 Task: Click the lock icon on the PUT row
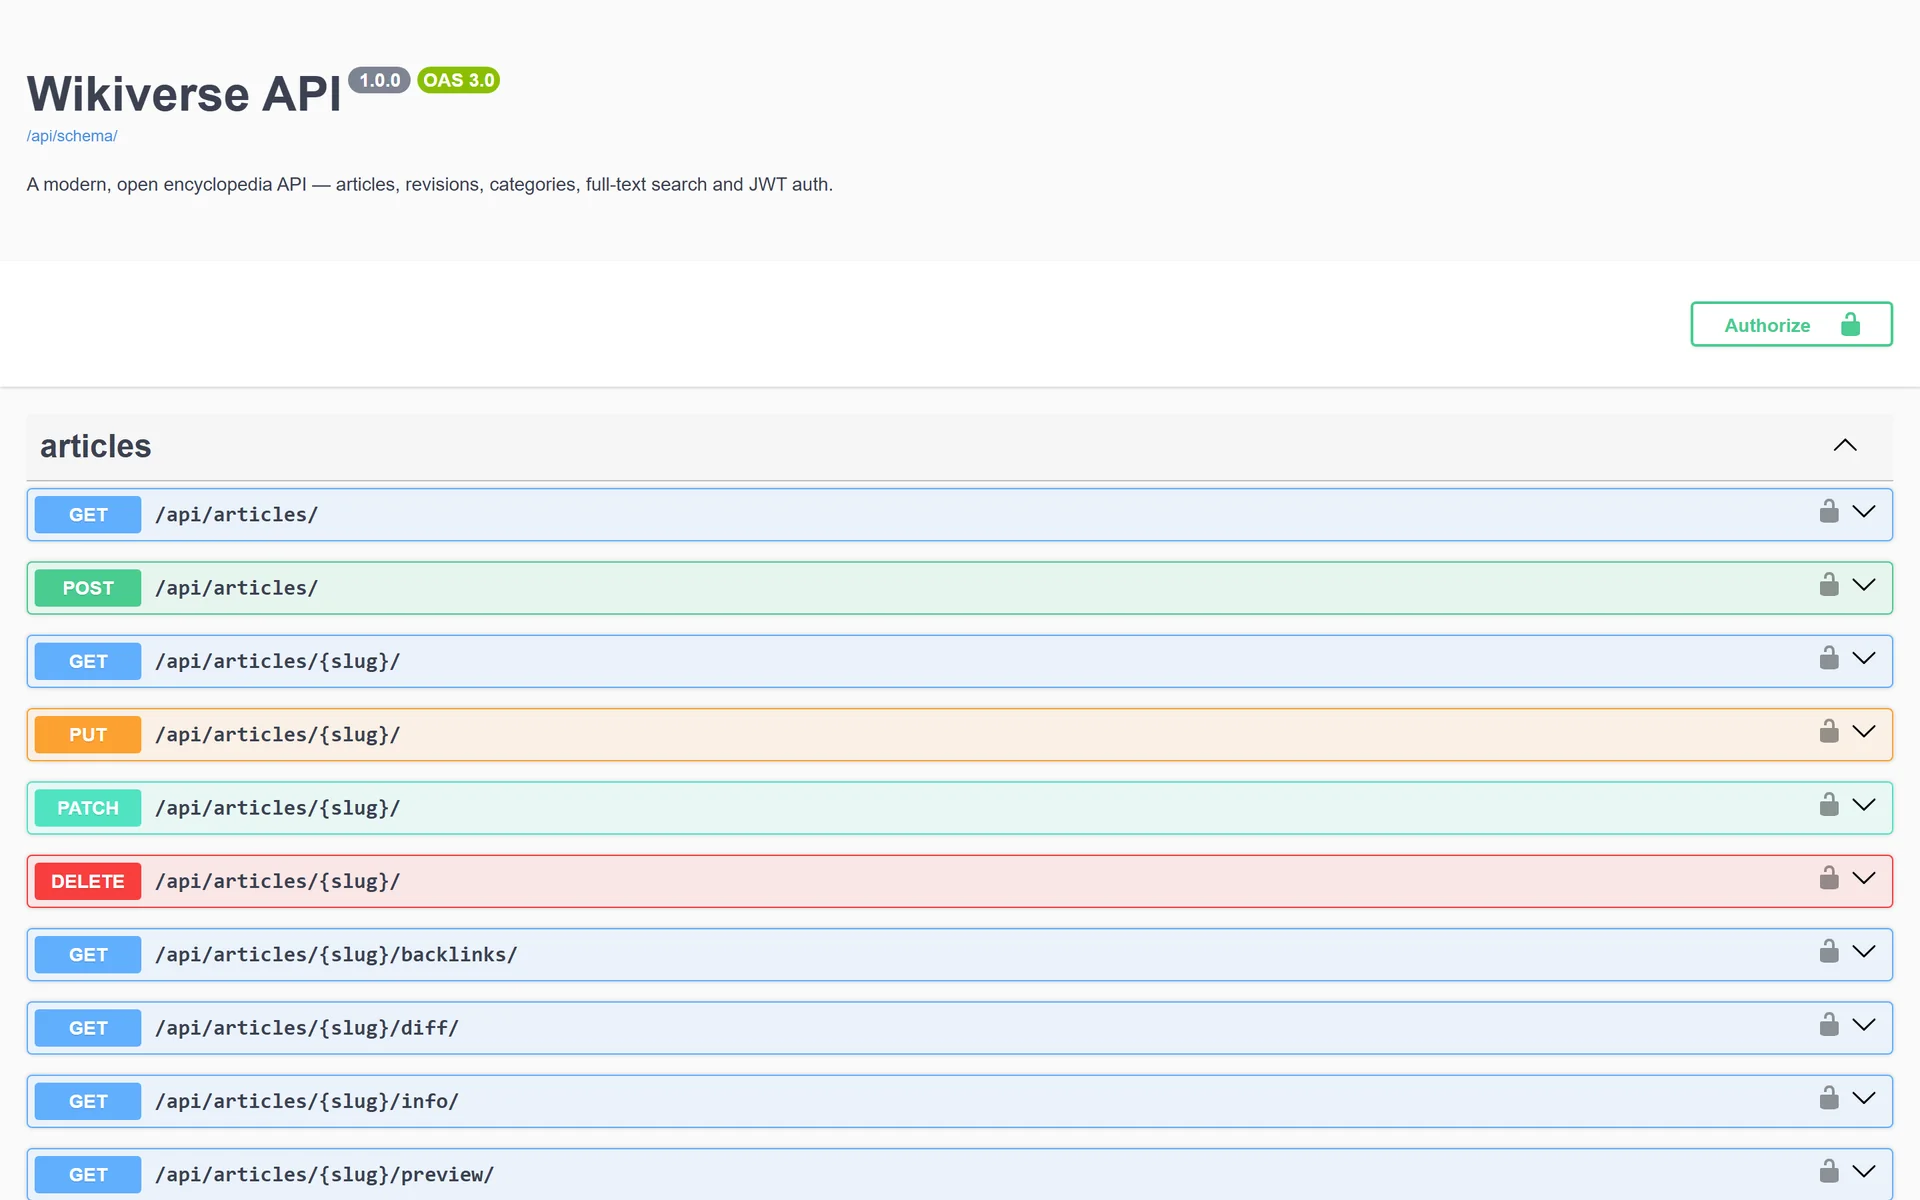click(x=1829, y=731)
